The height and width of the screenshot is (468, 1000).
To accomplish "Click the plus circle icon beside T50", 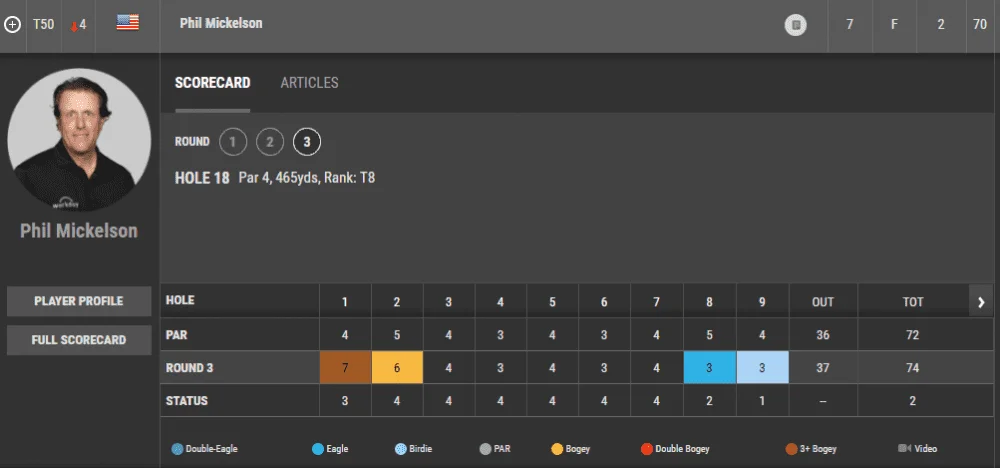I will [x=12, y=25].
